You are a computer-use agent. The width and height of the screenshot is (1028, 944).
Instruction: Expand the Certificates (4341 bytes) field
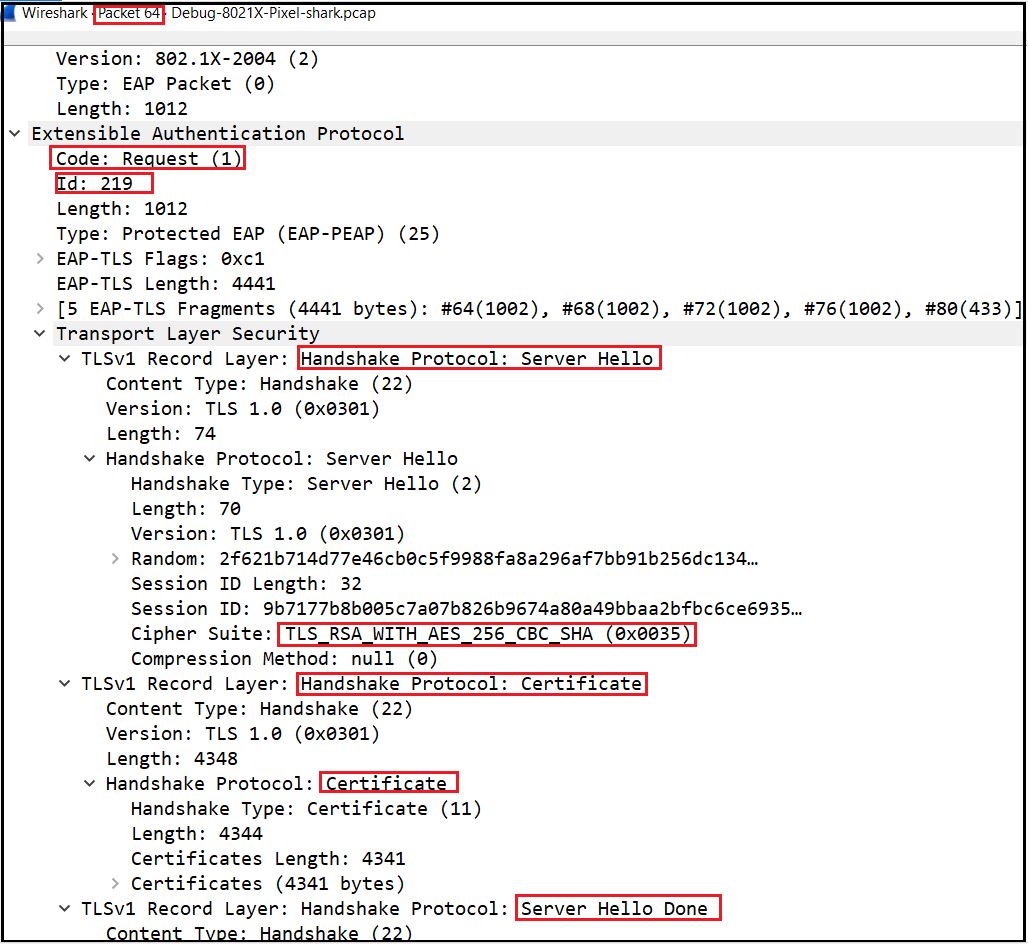click(x=115, y=883)
